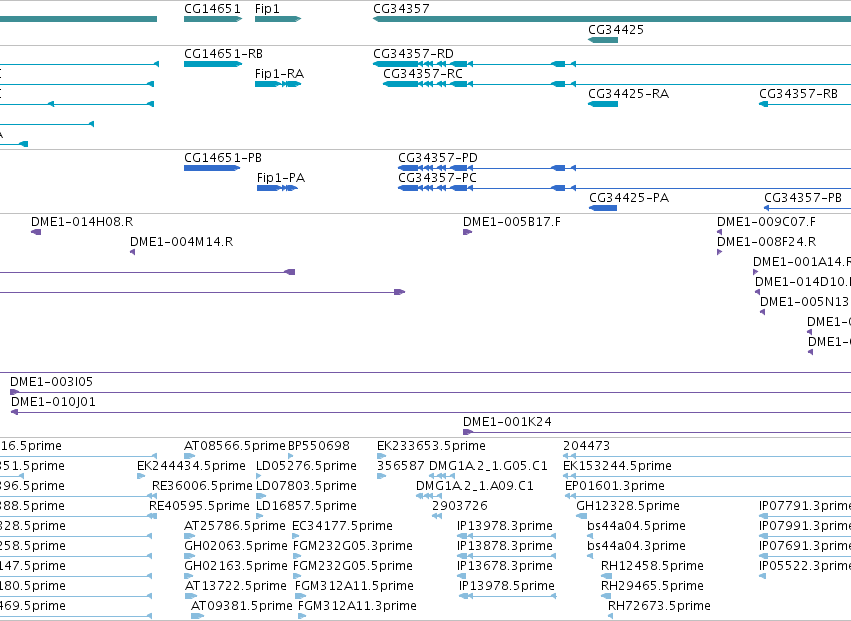Viewport: 851px width, 621px height.
Task: Select EST EC34177.5prime
Action: tap(342, 527)
